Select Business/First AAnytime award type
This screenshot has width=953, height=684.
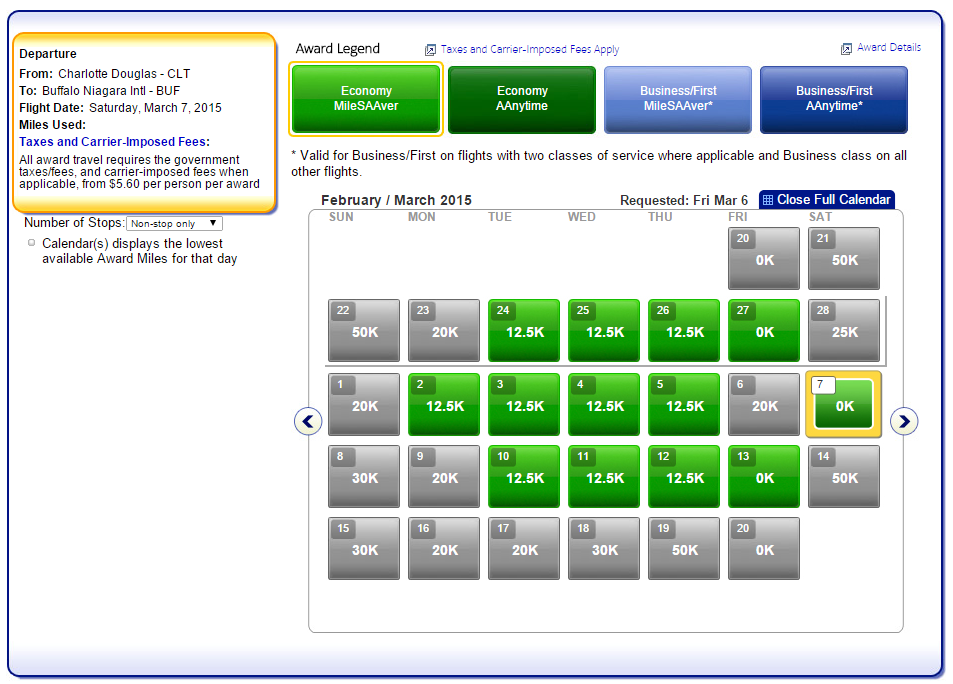point(834,99)
